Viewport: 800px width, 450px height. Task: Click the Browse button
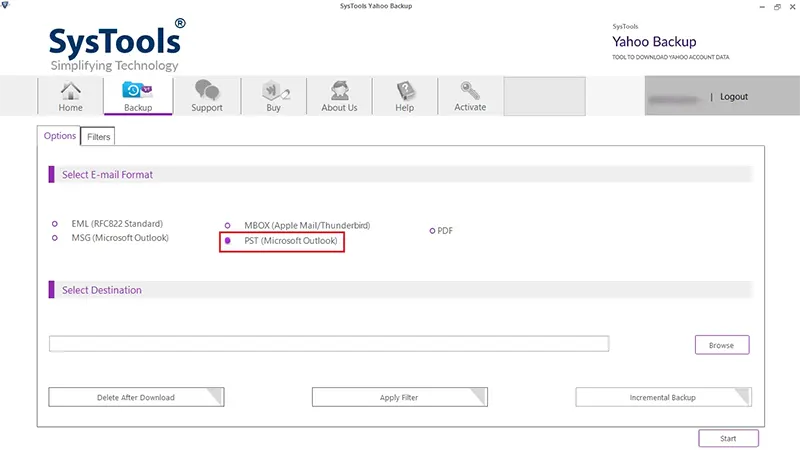click(x=722, y=345)
